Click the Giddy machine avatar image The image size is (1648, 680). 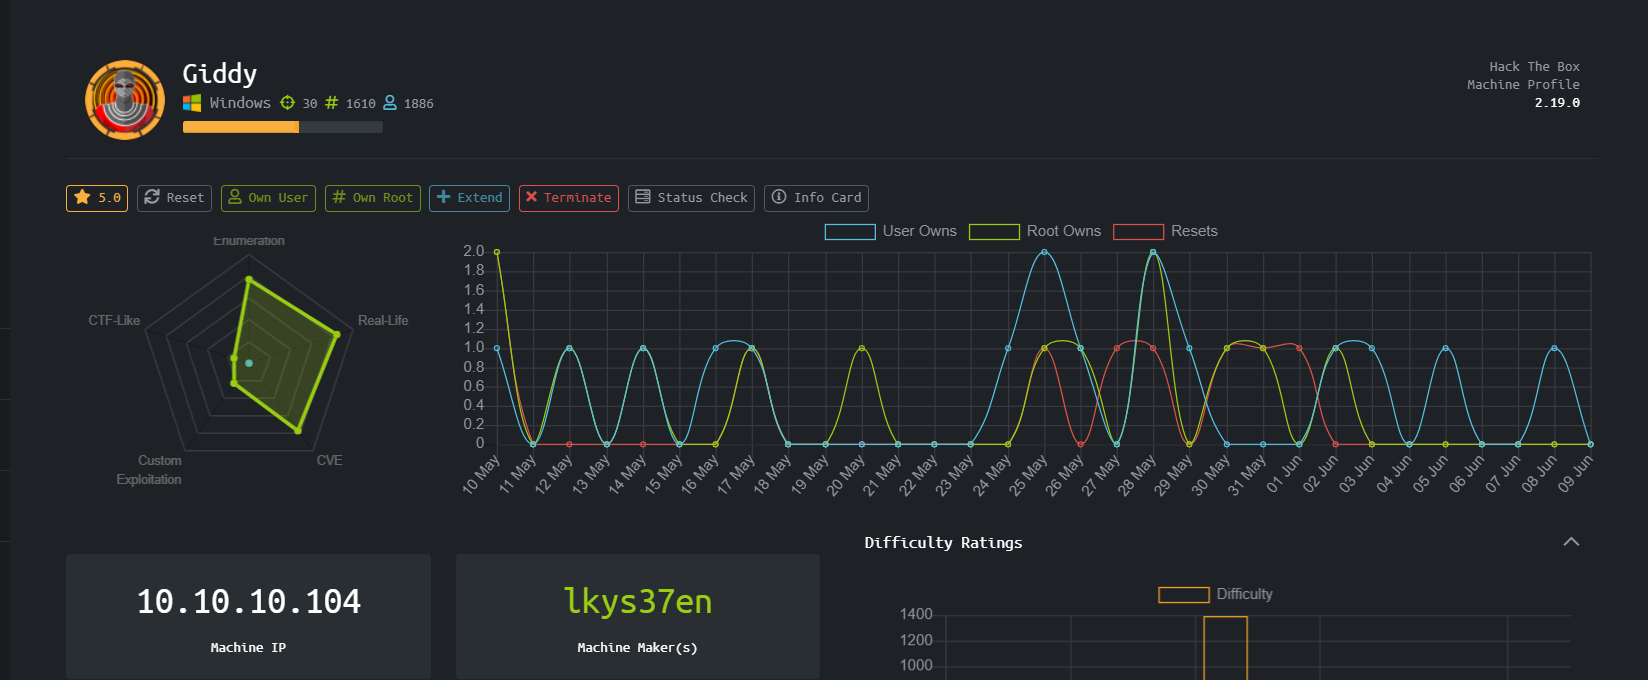point(125,100)
